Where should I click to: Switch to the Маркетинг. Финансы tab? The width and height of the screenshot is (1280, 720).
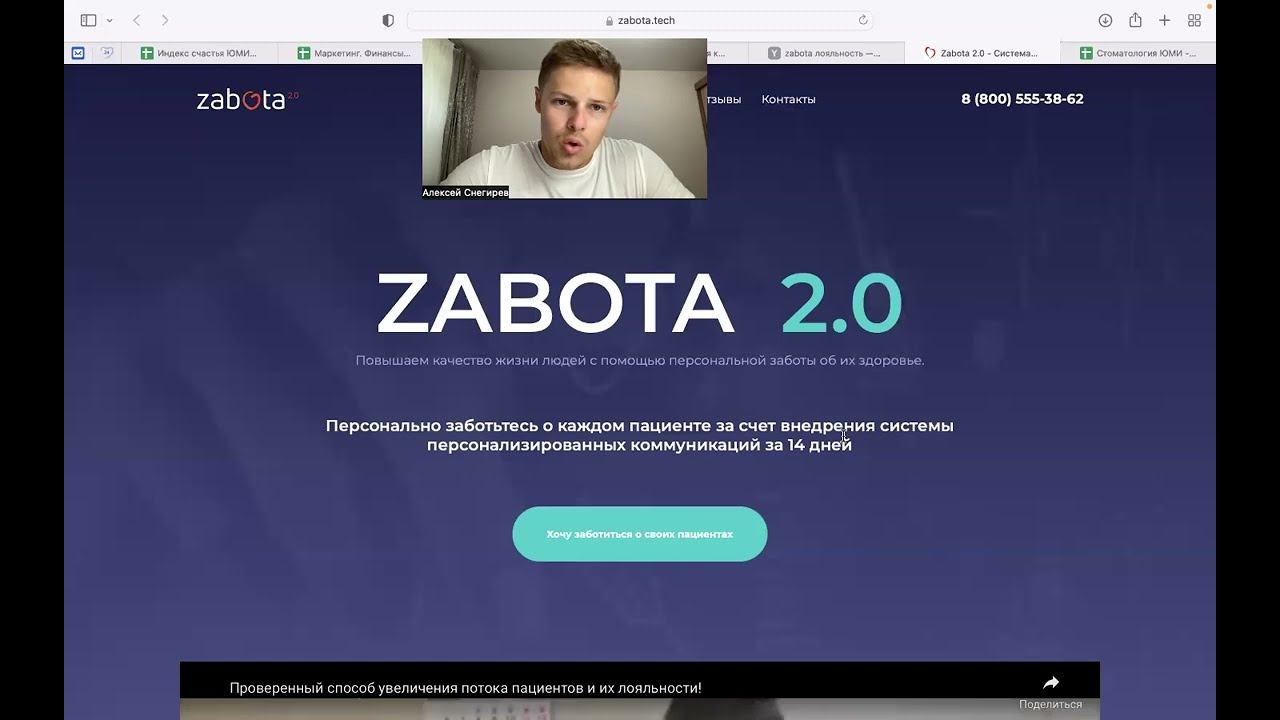(x=348, y=53)
